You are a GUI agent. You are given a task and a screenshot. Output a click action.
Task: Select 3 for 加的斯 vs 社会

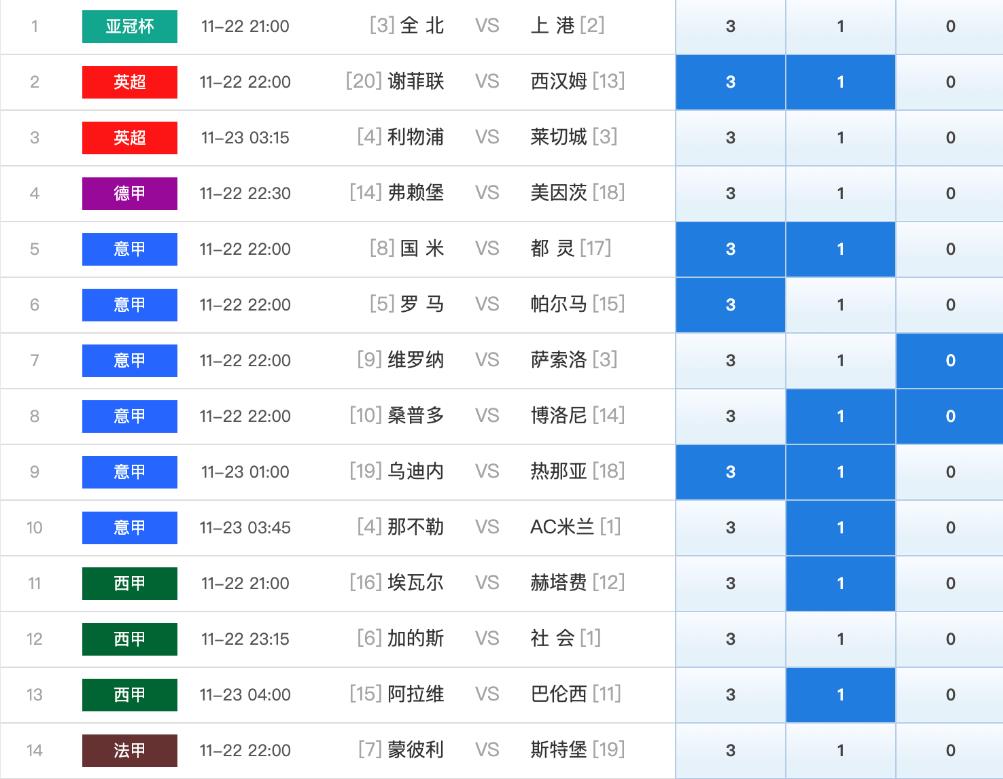731,638
